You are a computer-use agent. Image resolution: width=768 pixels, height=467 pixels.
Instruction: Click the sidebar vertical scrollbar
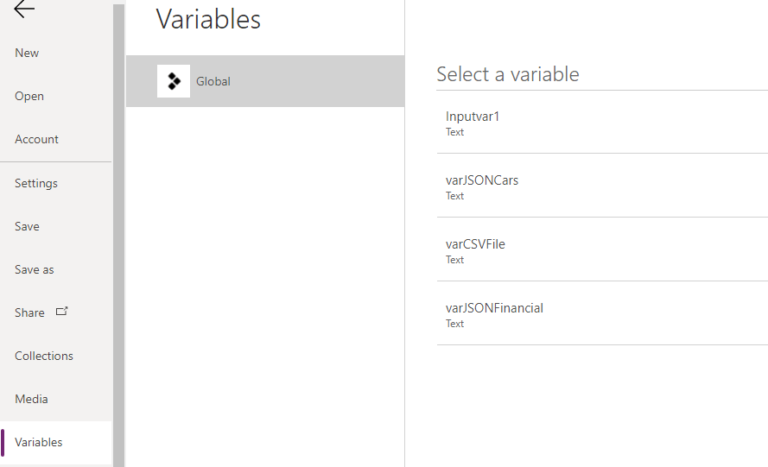[x=119, y=235]
